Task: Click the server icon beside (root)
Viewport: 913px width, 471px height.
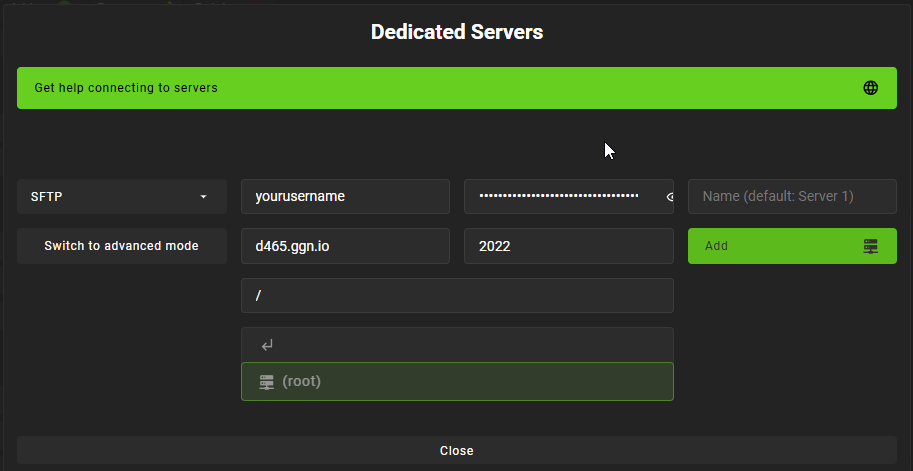Action: click(x=266, y=381)
